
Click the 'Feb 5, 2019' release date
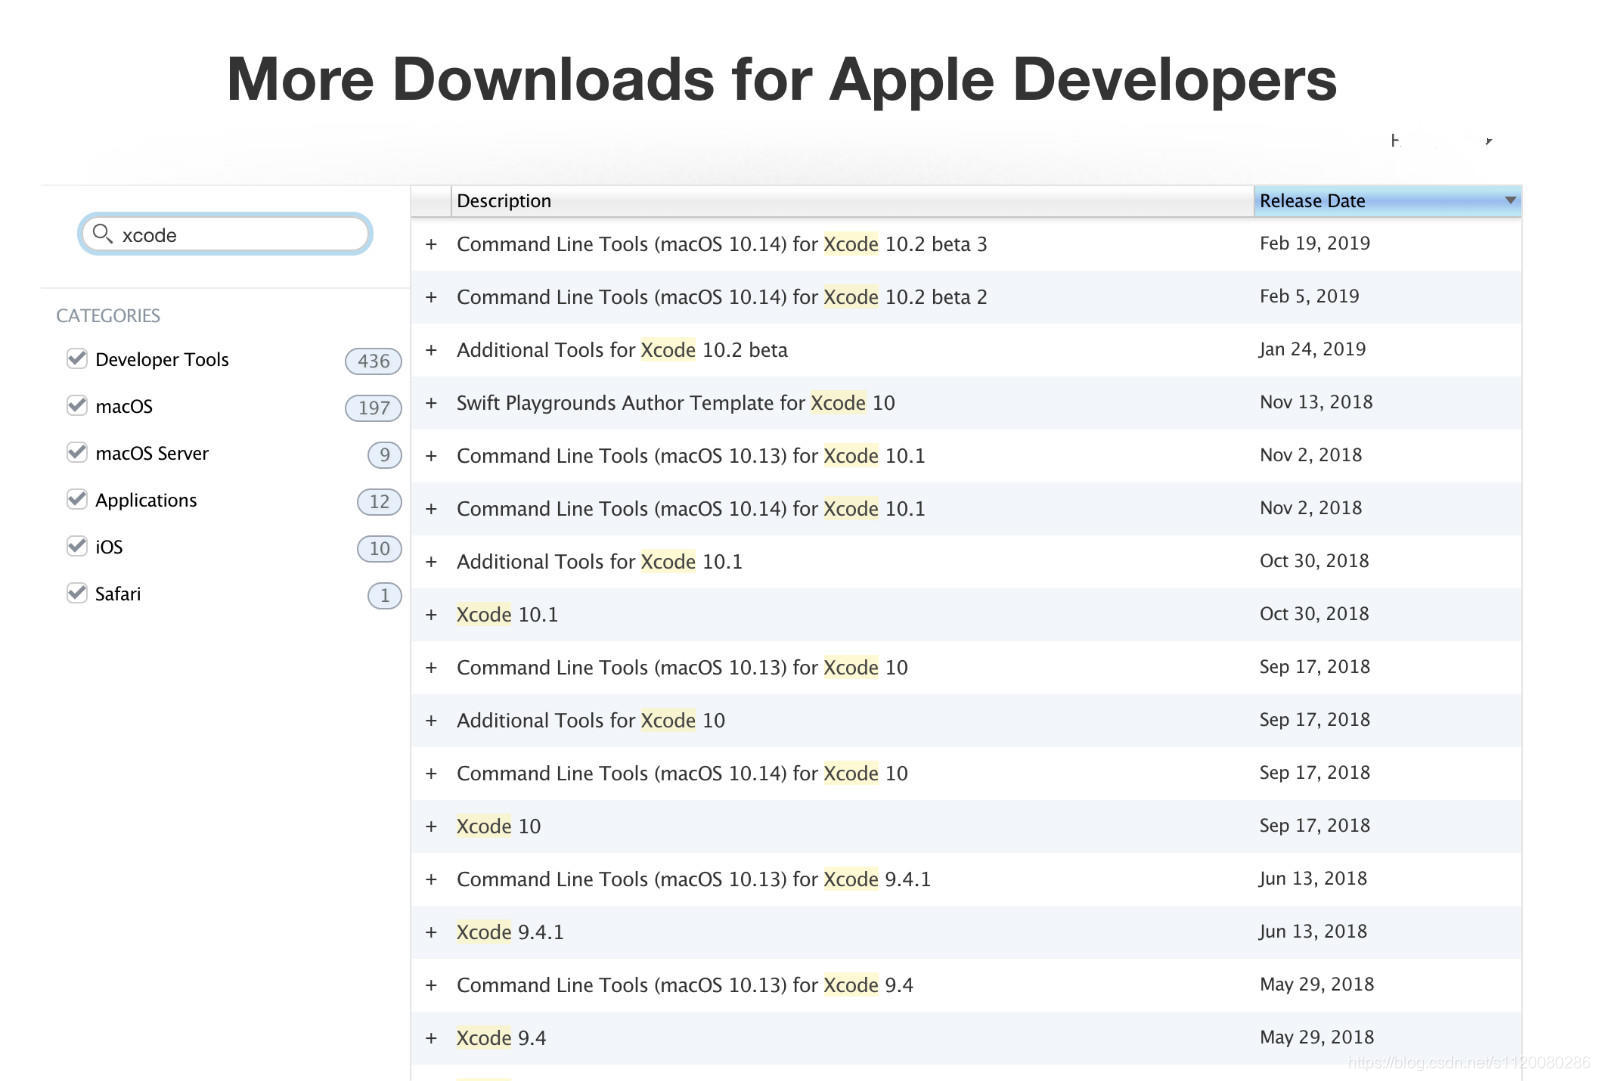click(x=1309, y=296)
